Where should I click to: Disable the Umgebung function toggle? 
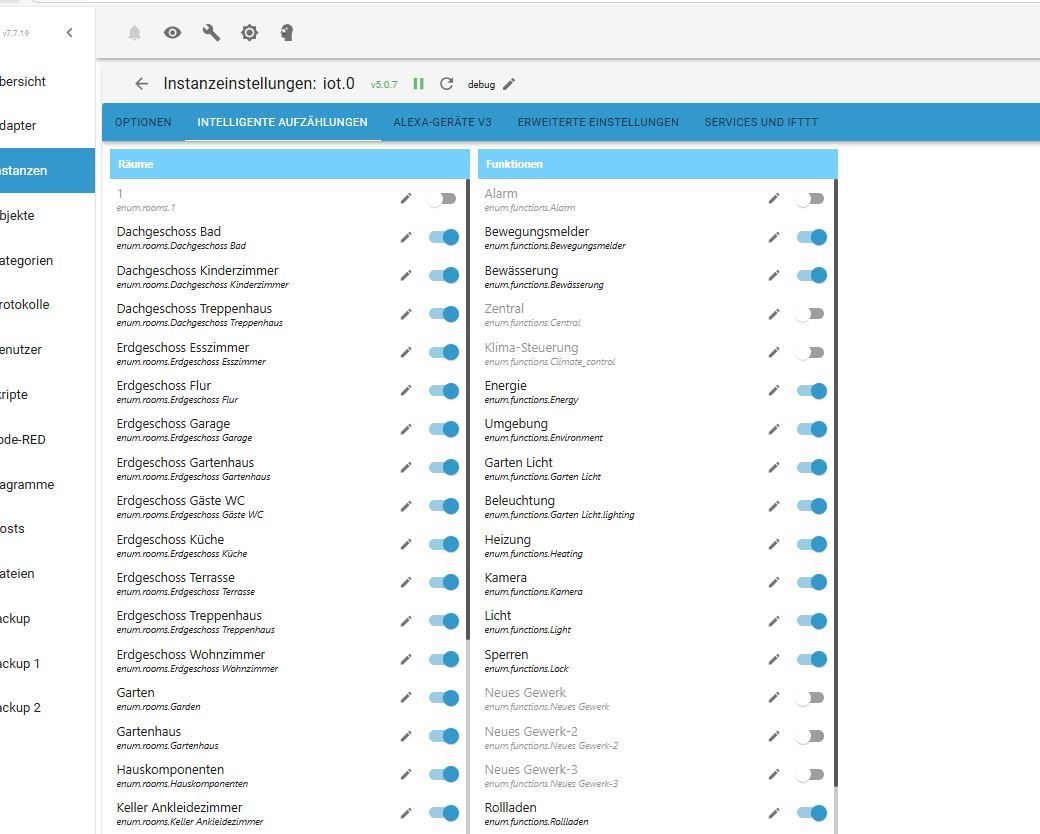tap(811, 429)
